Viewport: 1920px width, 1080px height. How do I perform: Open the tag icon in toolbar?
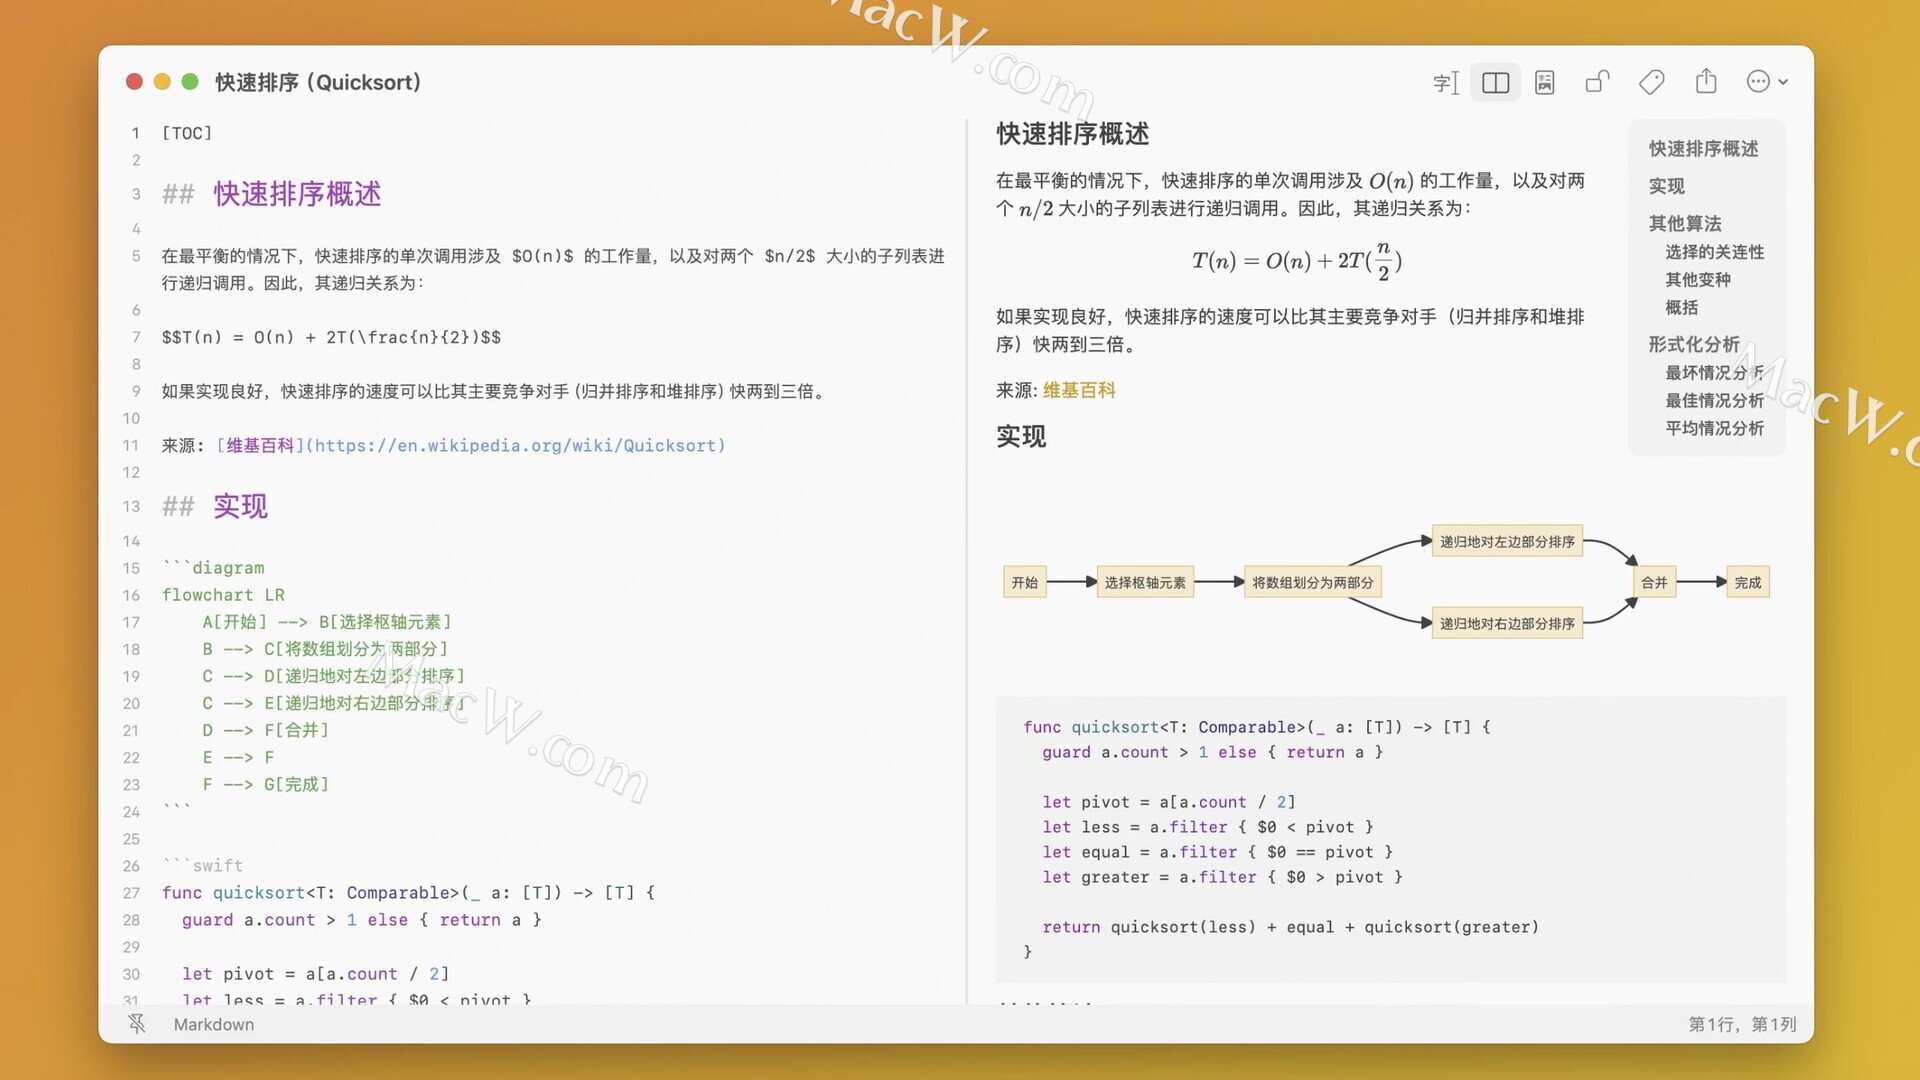(x=1652, y=82)
